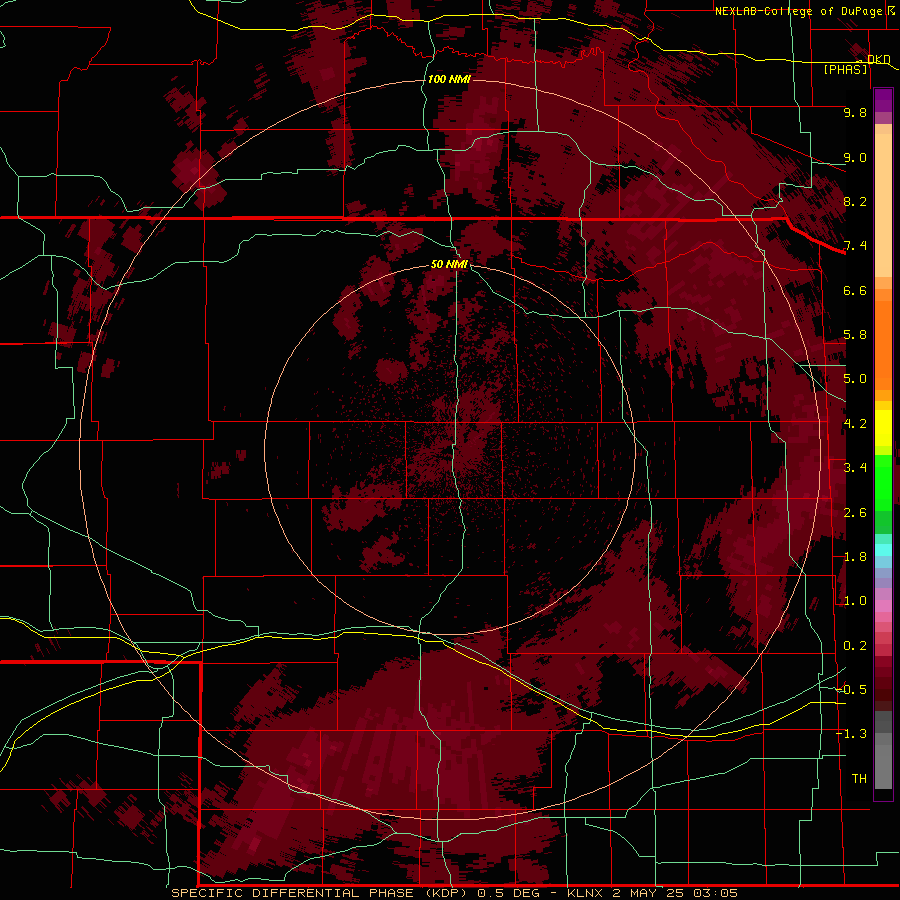Click the 4.2 scale value
The image size is (900, 900).
click(855, 424)
